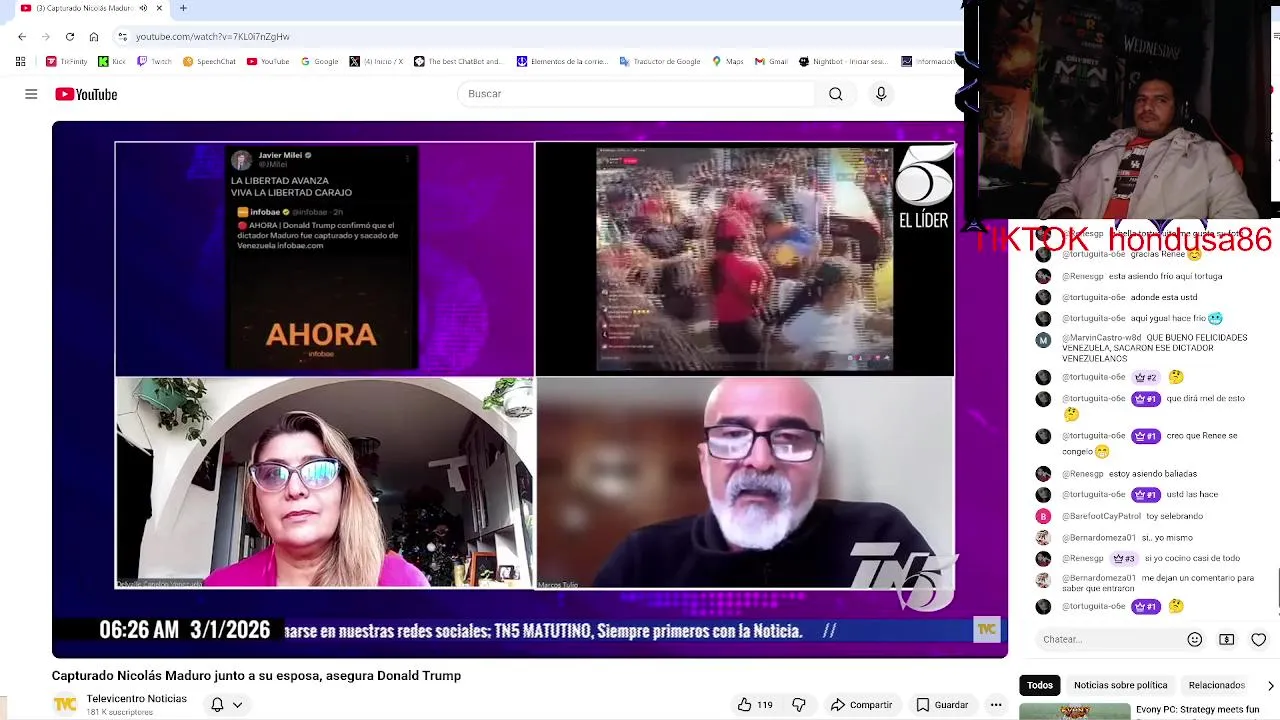Click the Chatear message input
The height and width of the screenshot is (720, 1280).
1108,639
